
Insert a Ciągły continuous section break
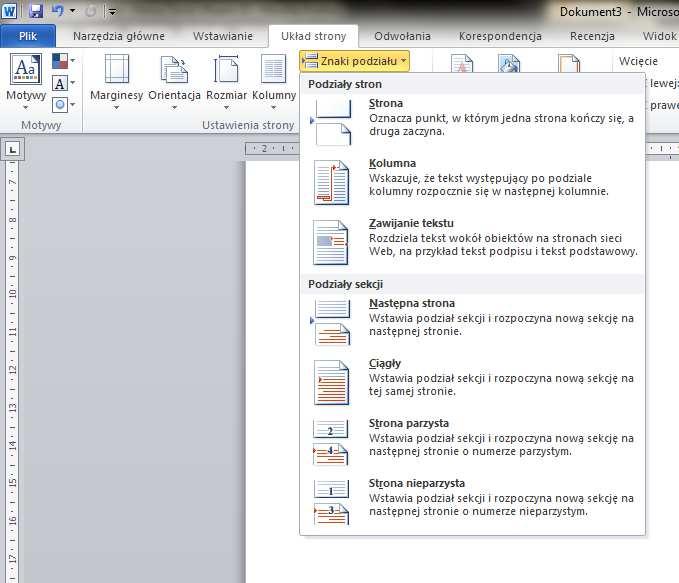[472, 380]
